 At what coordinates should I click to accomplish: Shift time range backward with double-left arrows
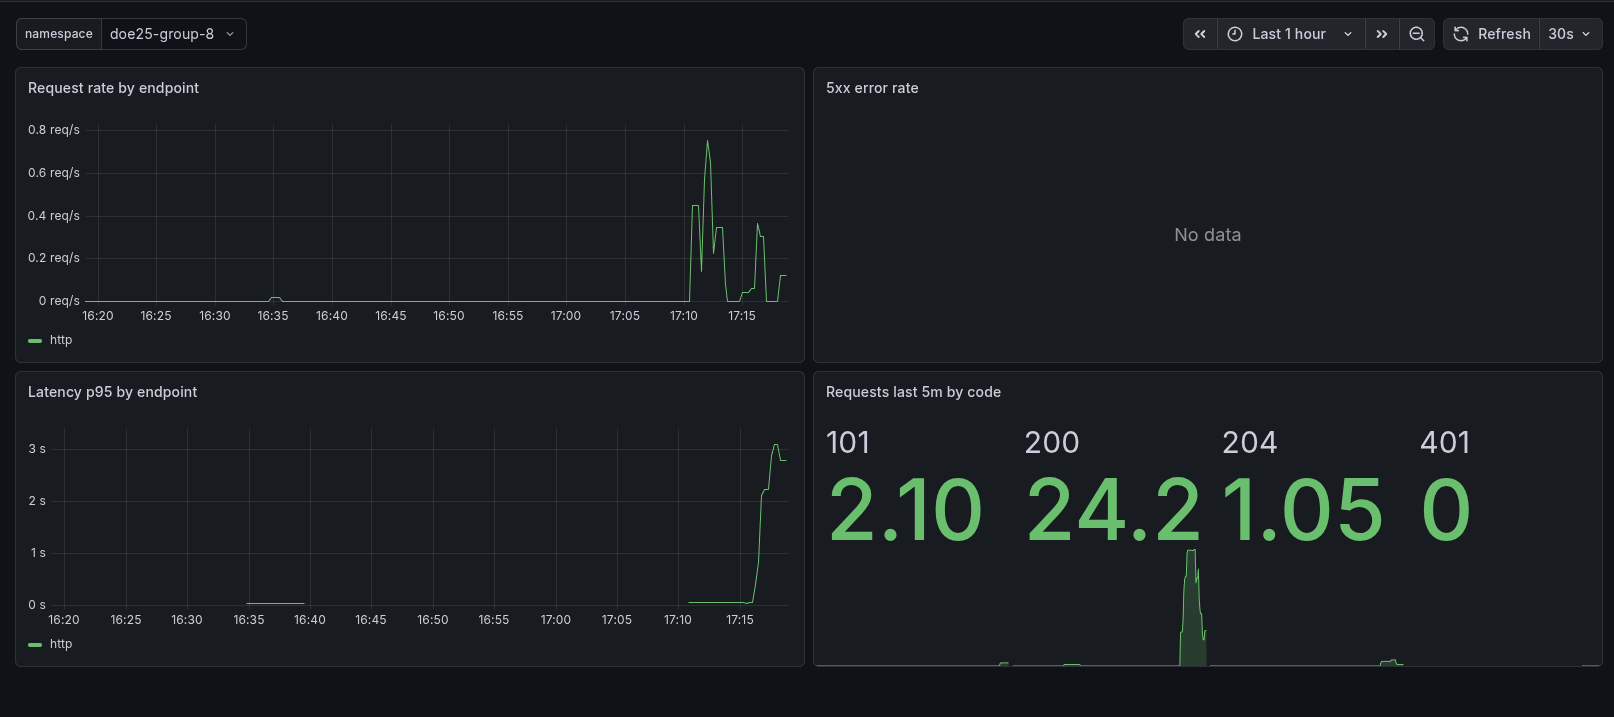(1200, 34)
